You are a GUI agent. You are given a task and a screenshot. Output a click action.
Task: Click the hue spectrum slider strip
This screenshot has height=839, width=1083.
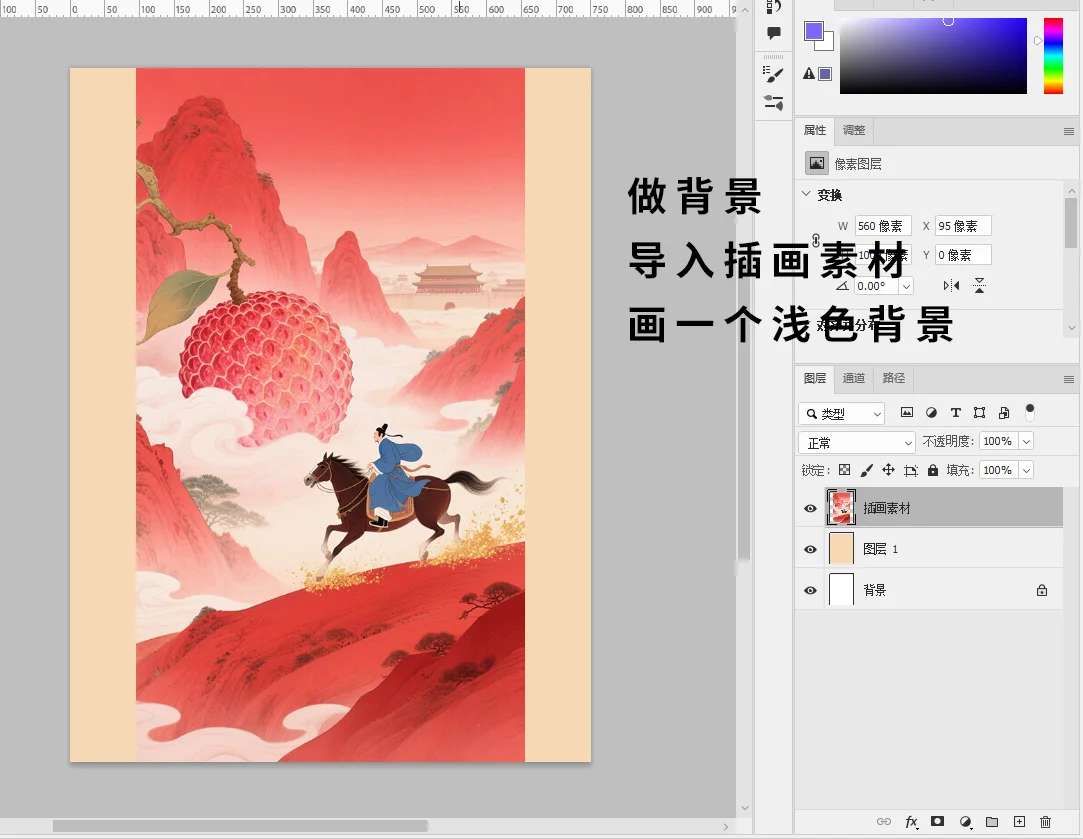click(x=1053, y=56)
